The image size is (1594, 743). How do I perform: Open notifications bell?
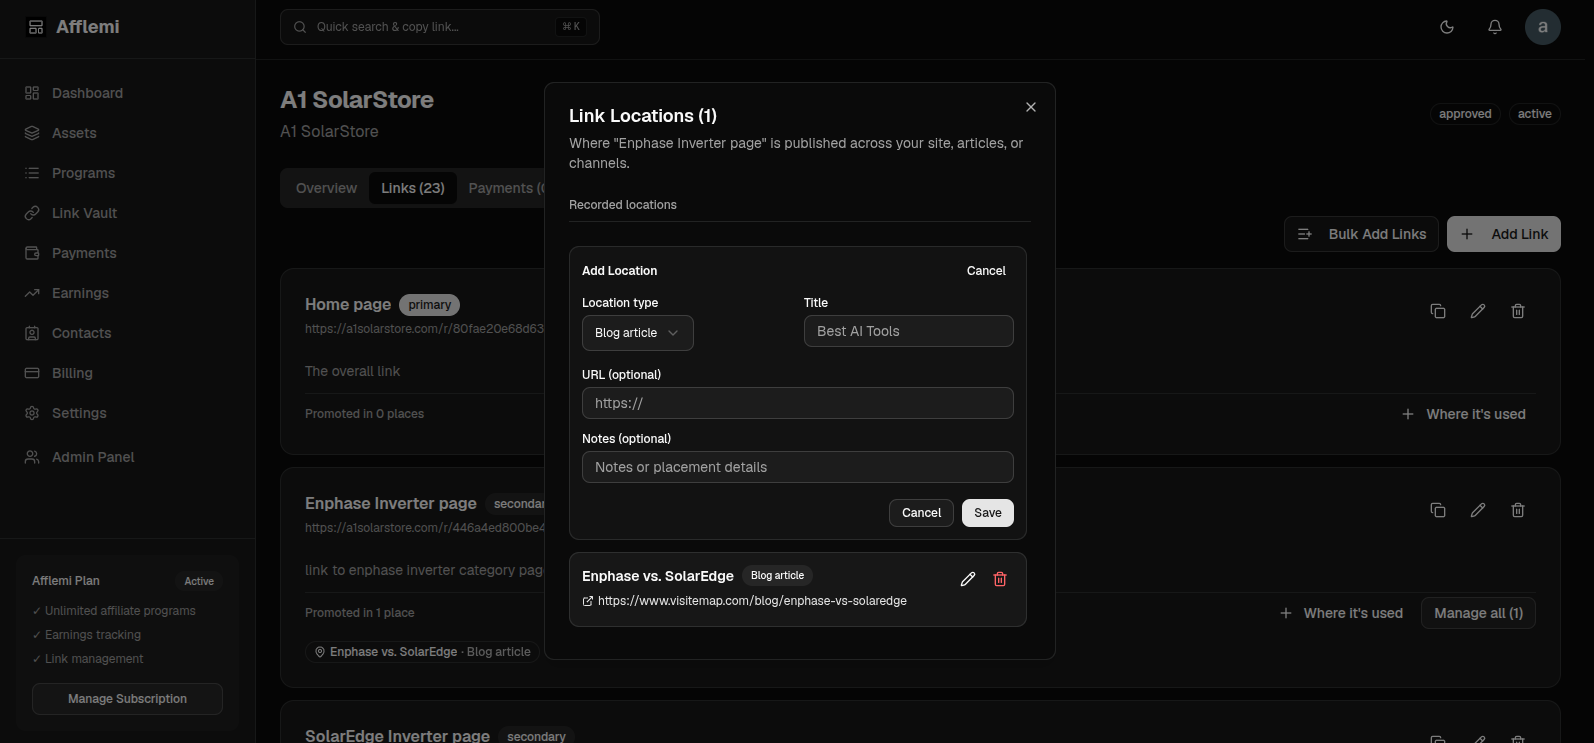tap(1495, 27)
